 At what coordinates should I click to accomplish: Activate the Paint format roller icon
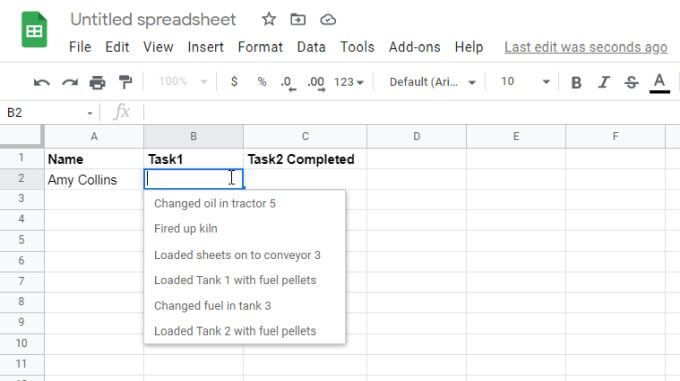click(125, 82)
